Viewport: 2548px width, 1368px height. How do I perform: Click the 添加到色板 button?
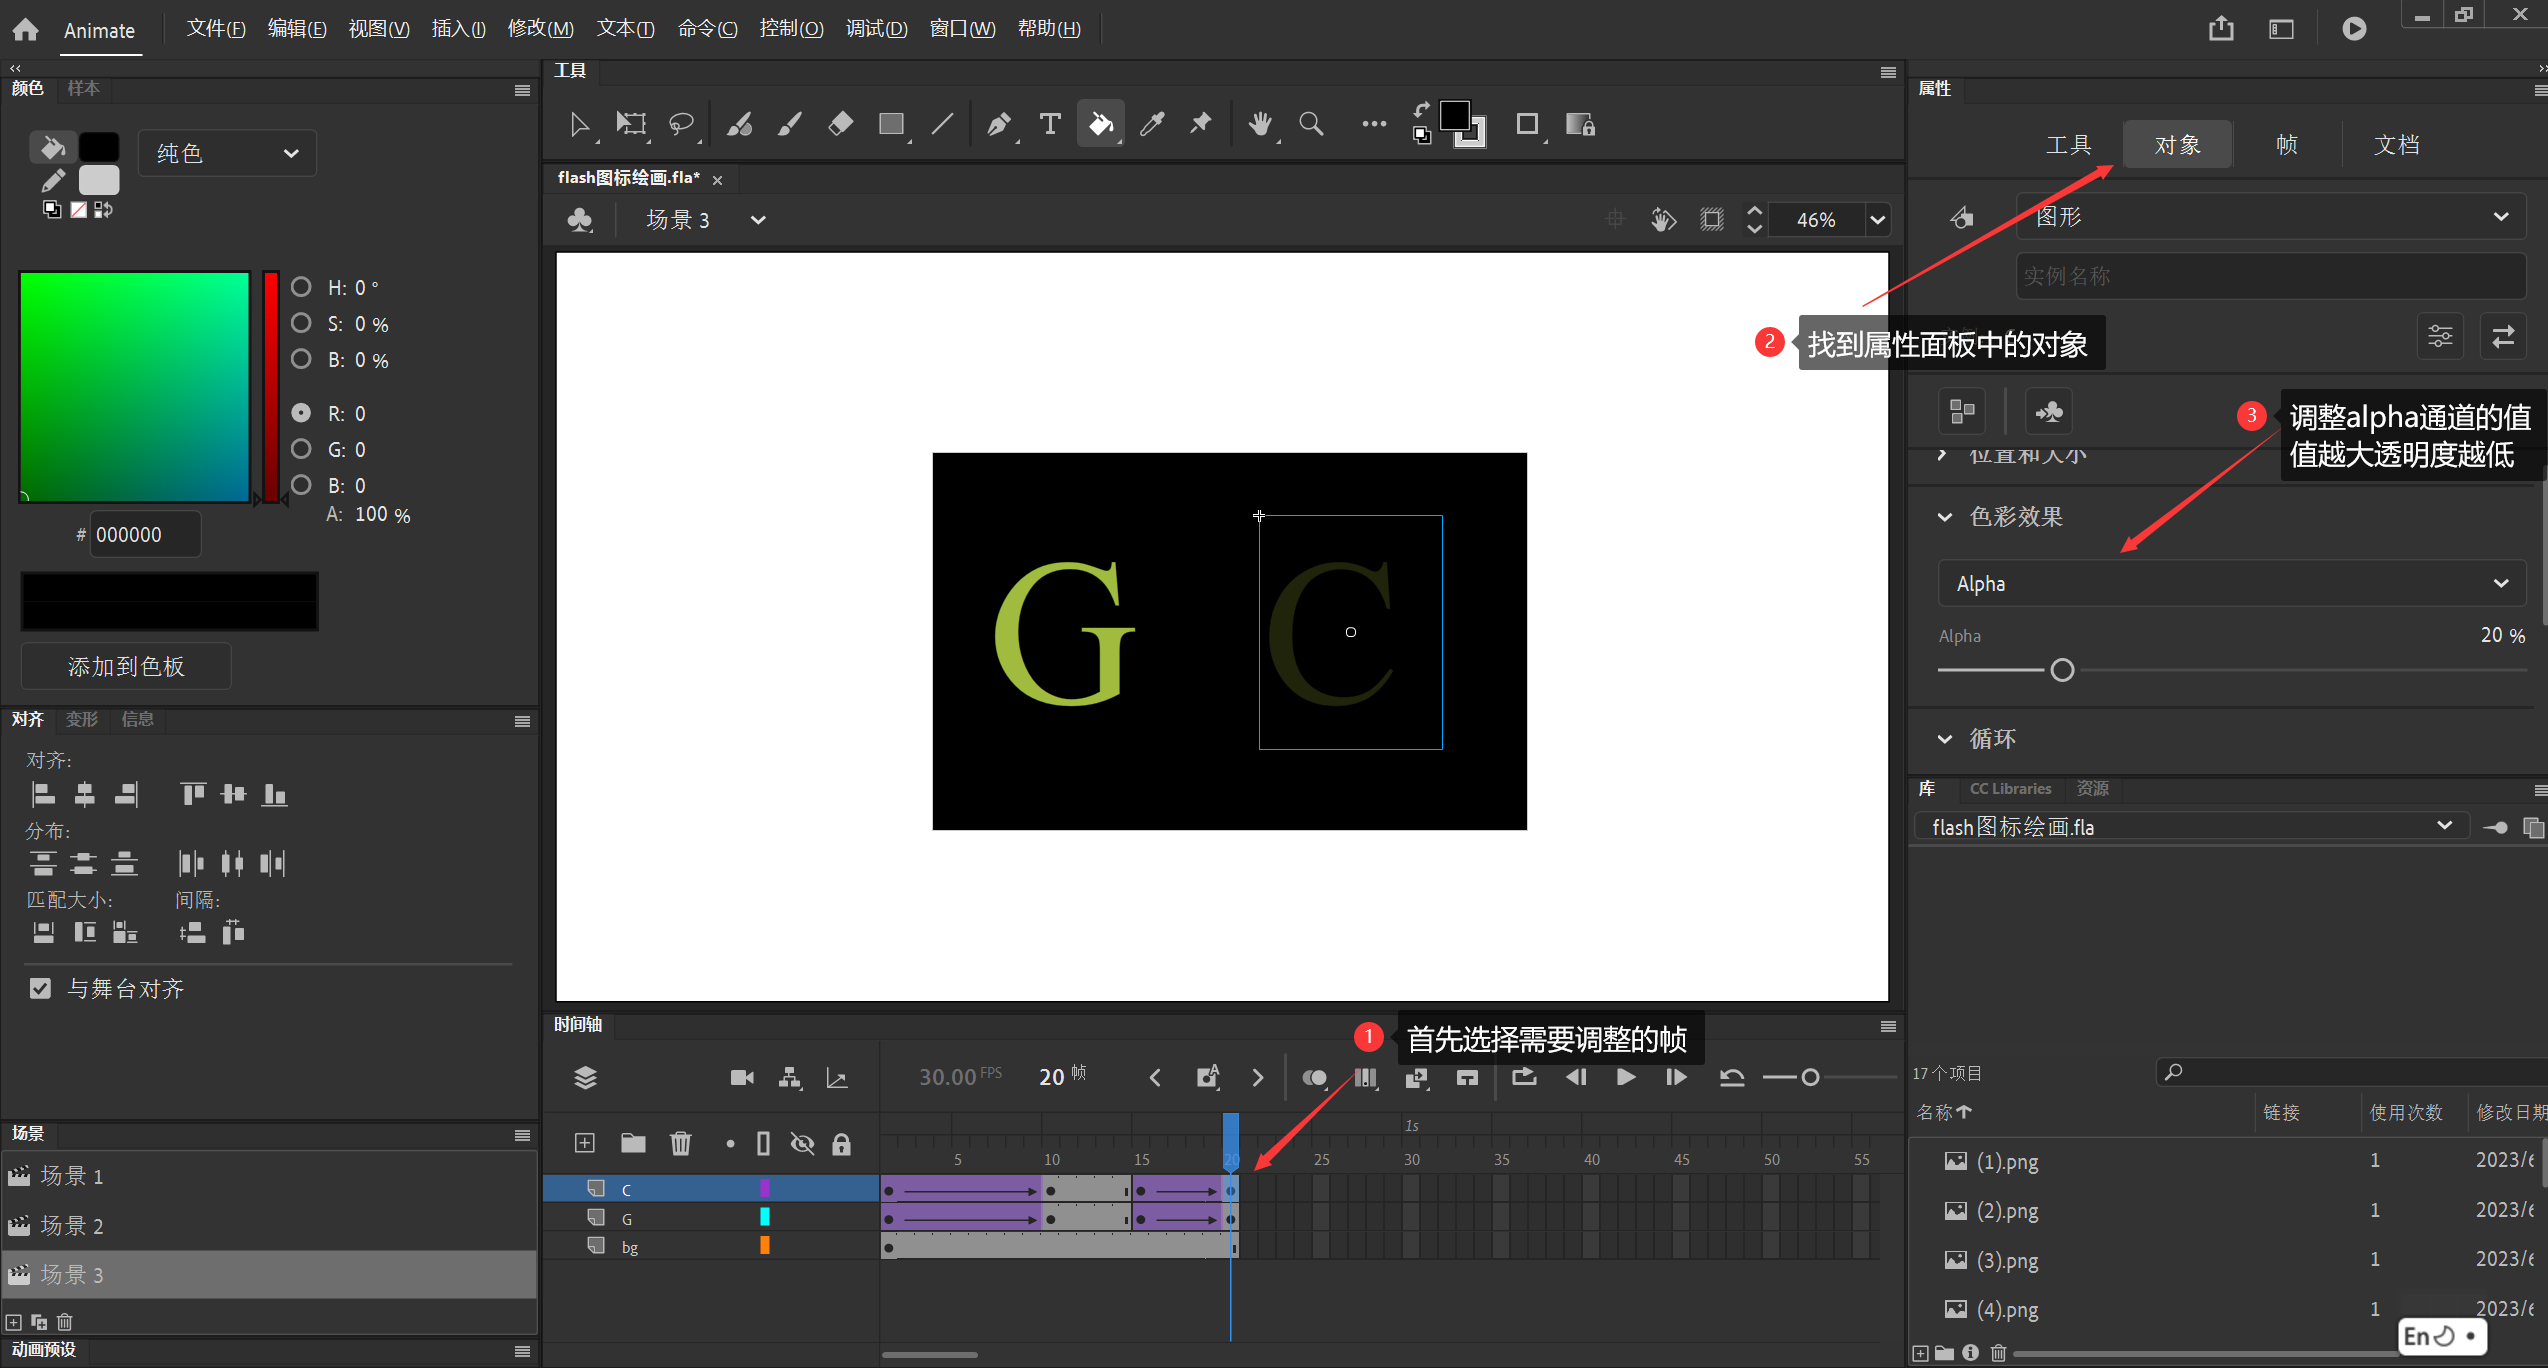click(x=126, y=666)
